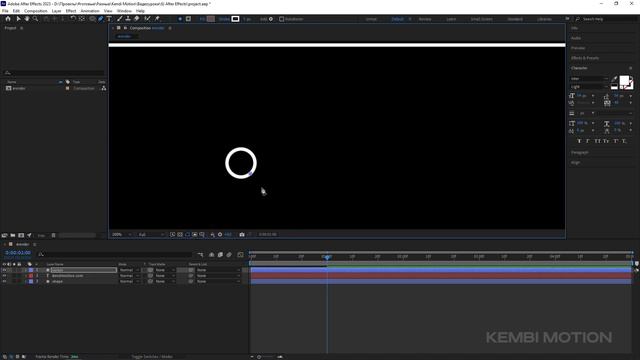The image size is (640, 360).
Task: Open the Layer menu
Action: 56,11
